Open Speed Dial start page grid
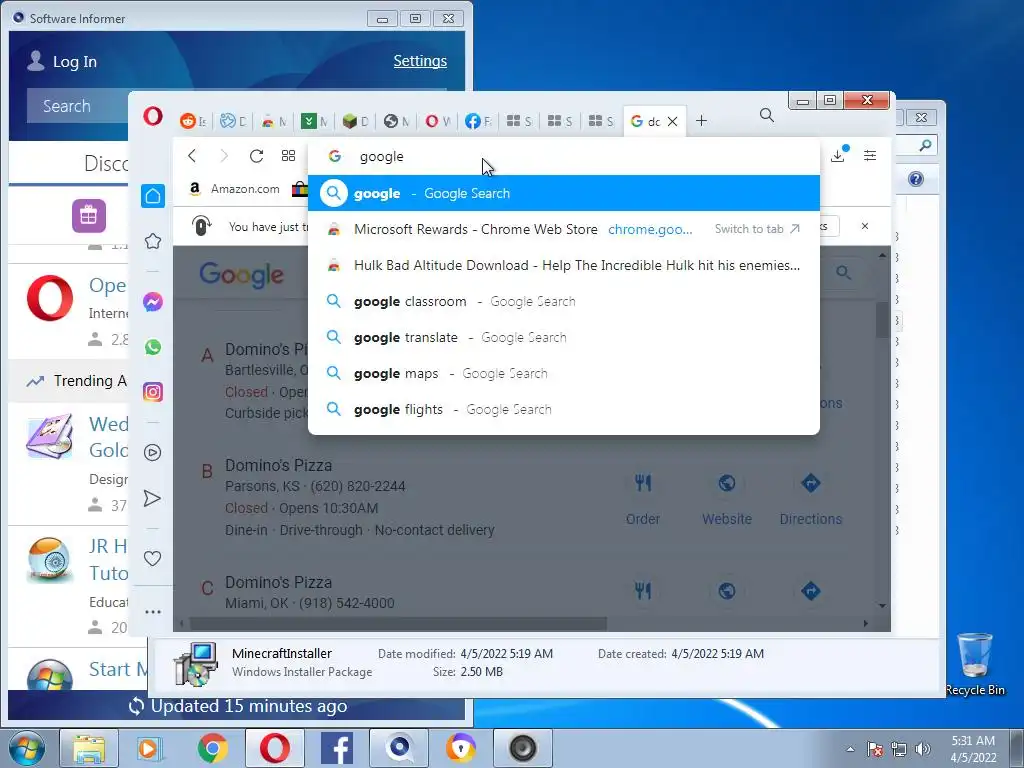This screenshot has height=768, width=1024. 288,155
